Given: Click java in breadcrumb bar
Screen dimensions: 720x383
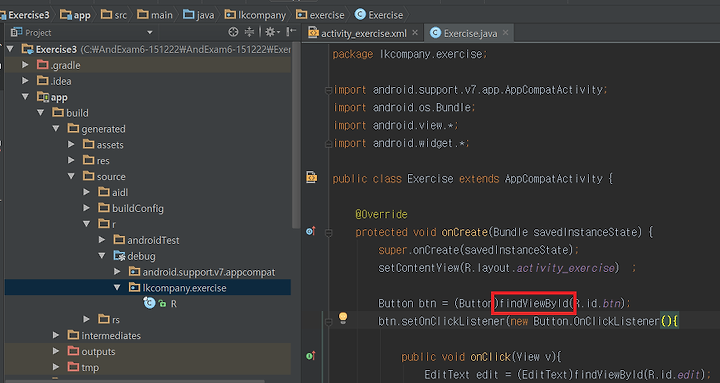Looking at the screenshot, I should click(198, 15).
